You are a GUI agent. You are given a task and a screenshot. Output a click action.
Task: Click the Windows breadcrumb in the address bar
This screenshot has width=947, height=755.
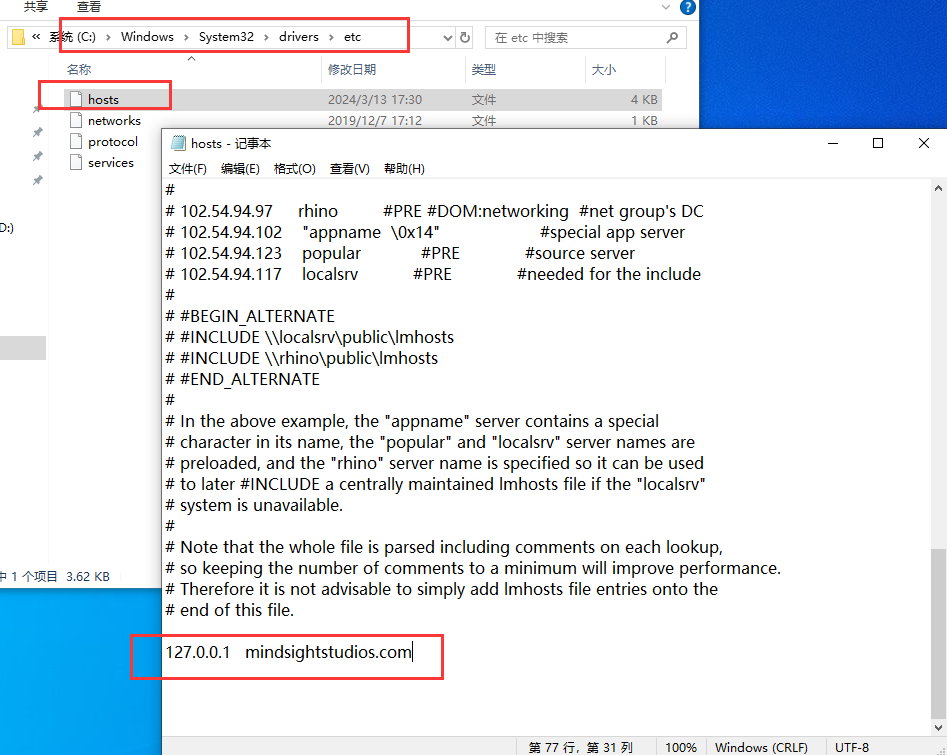pyautogui.click(x=147, y=37)
